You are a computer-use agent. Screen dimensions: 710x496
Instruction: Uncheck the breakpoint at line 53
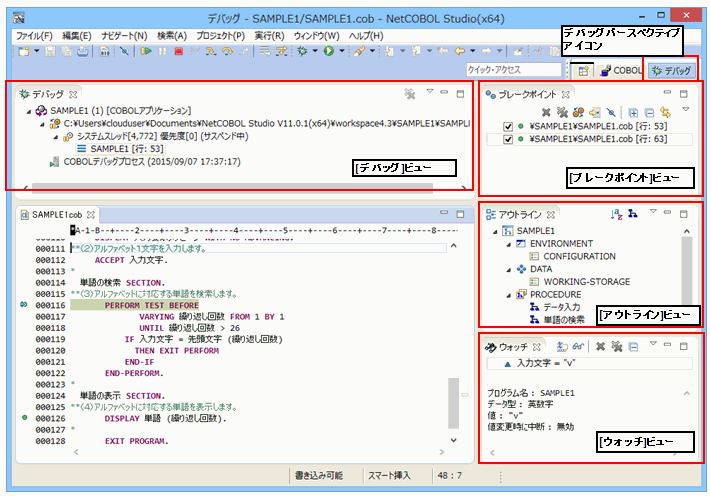point(508,126)
